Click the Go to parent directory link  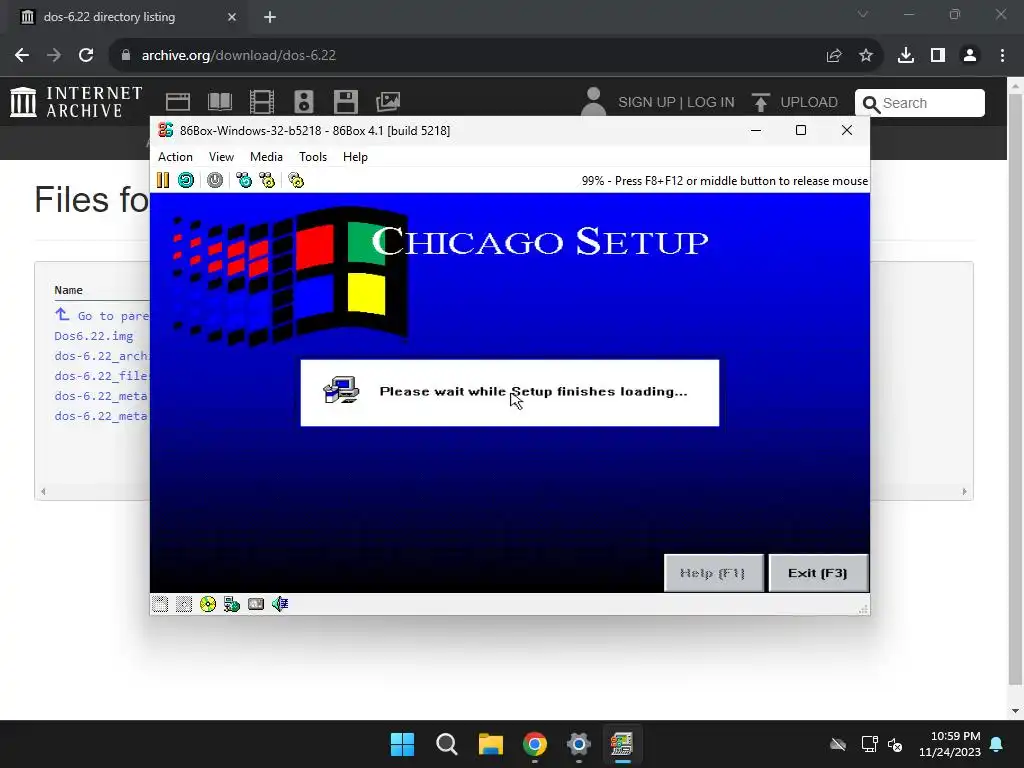click(102, 315)
